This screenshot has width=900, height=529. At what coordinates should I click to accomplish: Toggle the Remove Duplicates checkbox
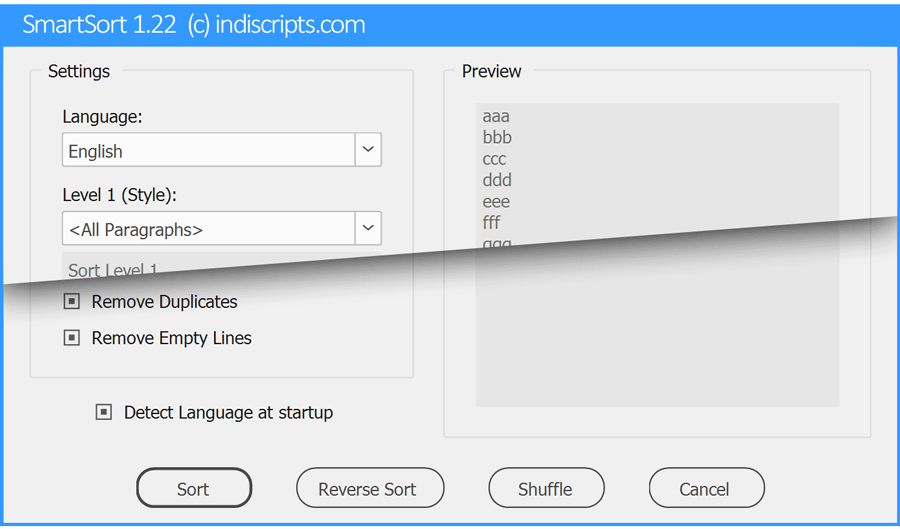coord(72,302)
